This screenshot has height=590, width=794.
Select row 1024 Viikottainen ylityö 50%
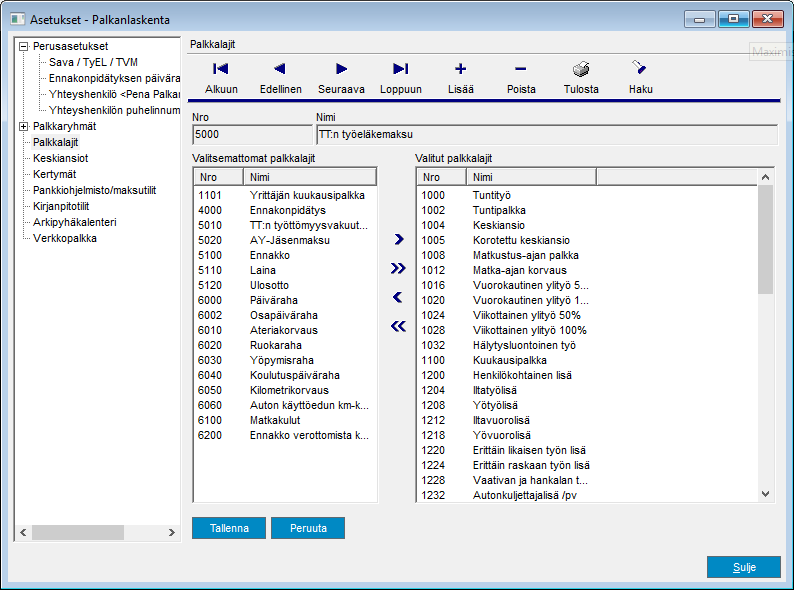tap(587, 316)
